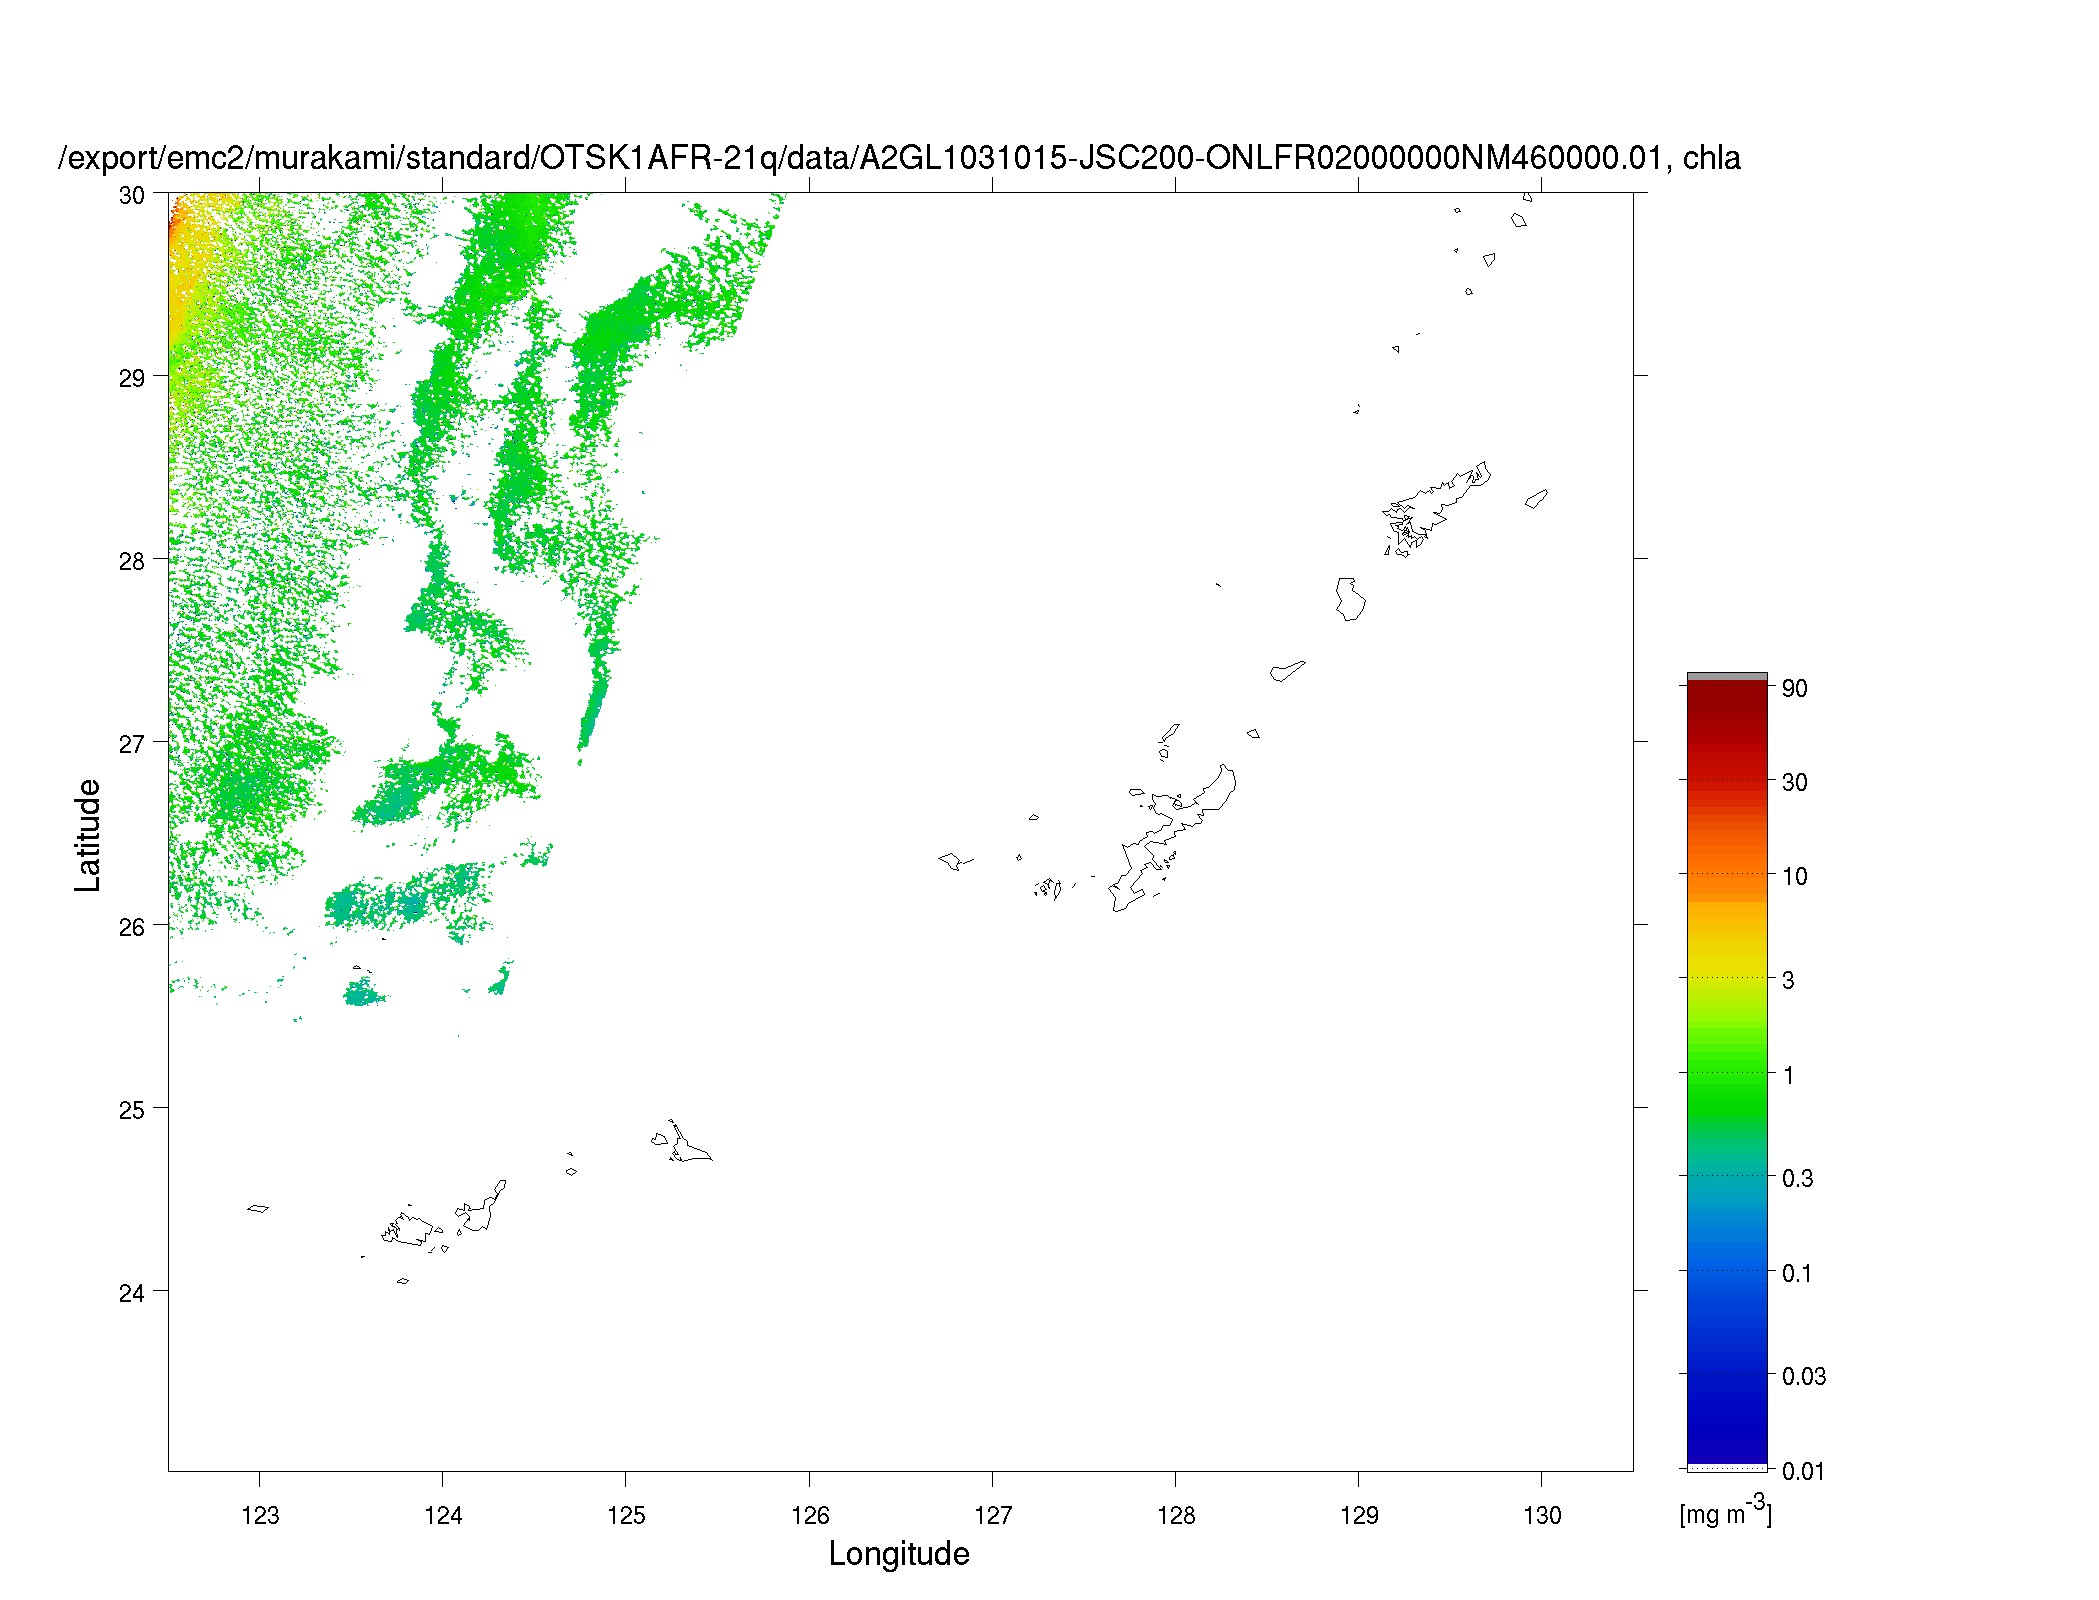Click colorbar label 30

[1795, 782]
